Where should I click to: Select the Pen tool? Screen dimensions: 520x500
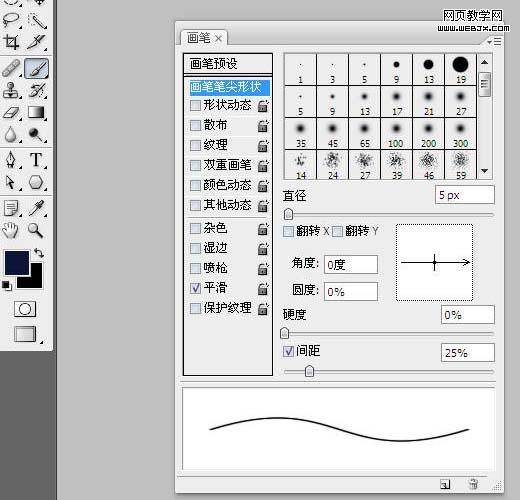click(x=11, y=160)
